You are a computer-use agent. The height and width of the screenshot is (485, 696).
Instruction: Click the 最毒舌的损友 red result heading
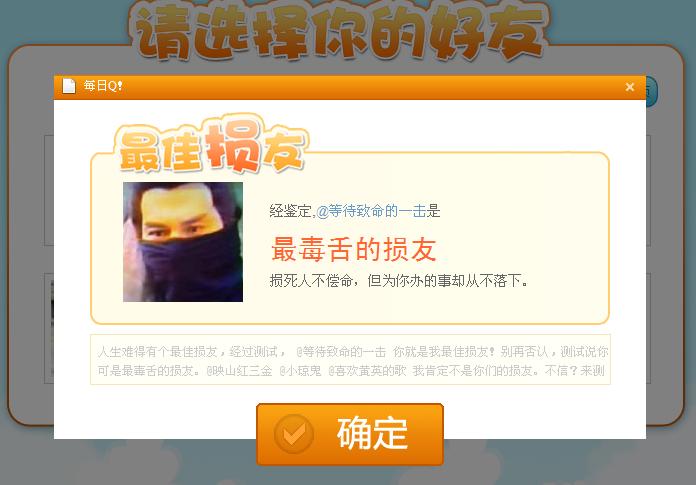pos(354,249)
